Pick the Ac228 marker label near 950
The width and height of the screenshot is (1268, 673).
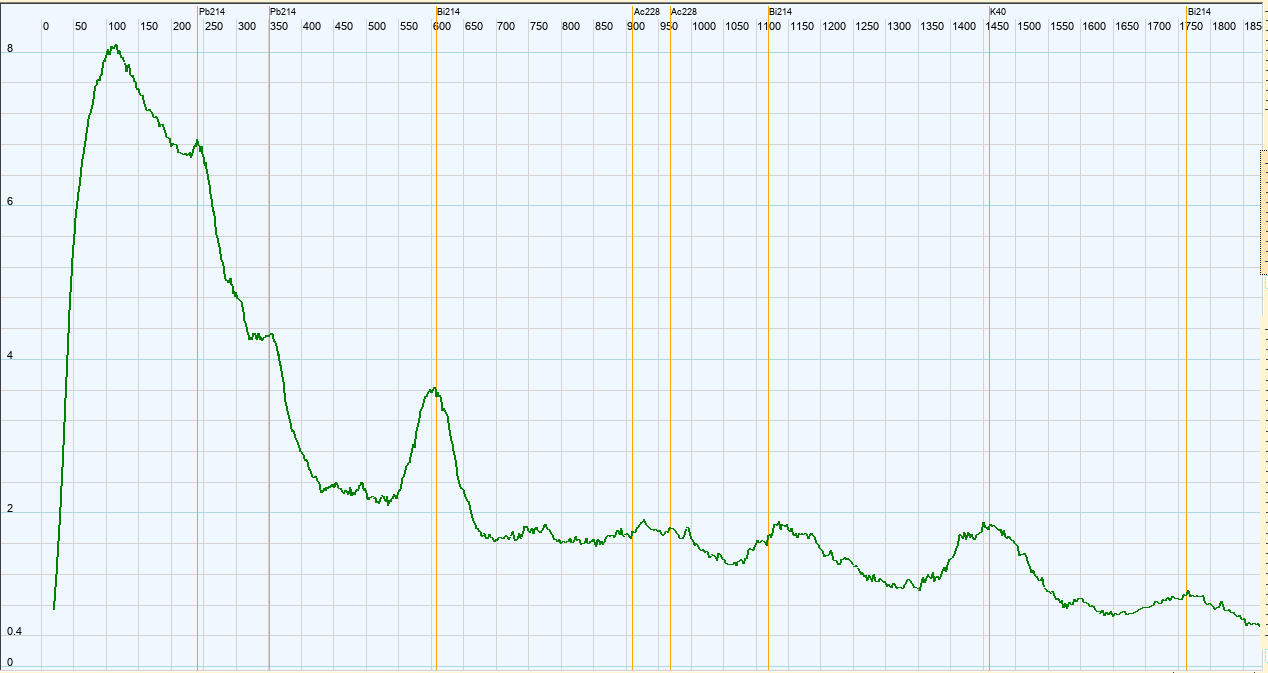click(x=684, y=11)
